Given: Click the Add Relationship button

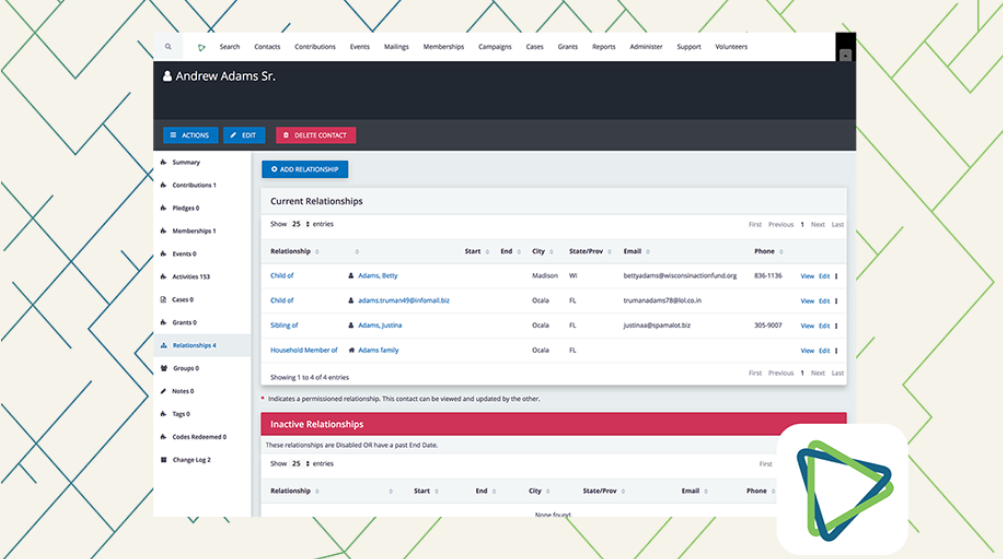Looking at the screenshot, I should (304, 169).
